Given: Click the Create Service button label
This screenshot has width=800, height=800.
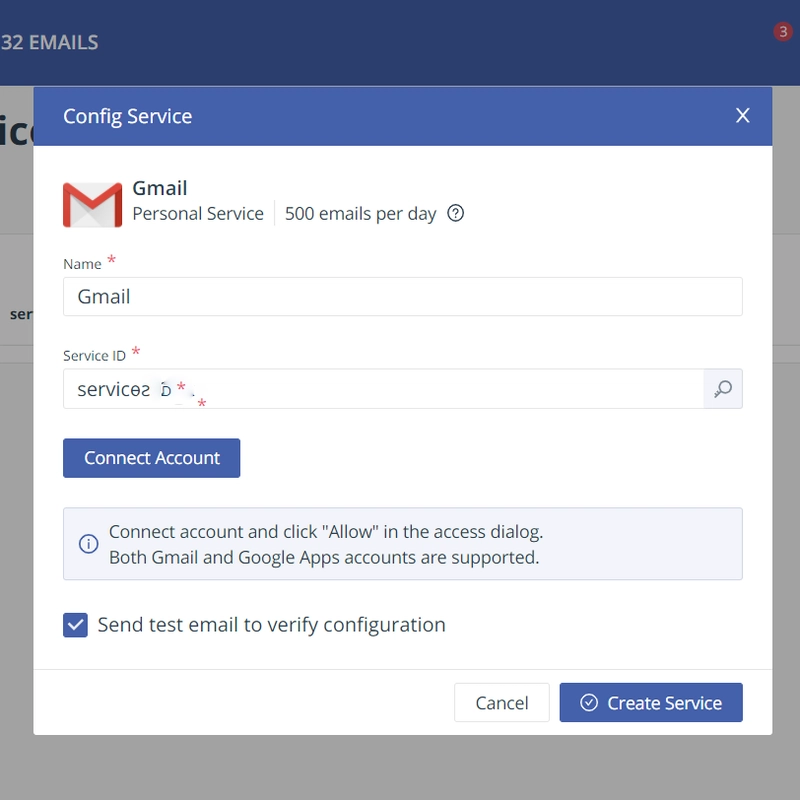Looking at the screenshot, I should [664, 703].
